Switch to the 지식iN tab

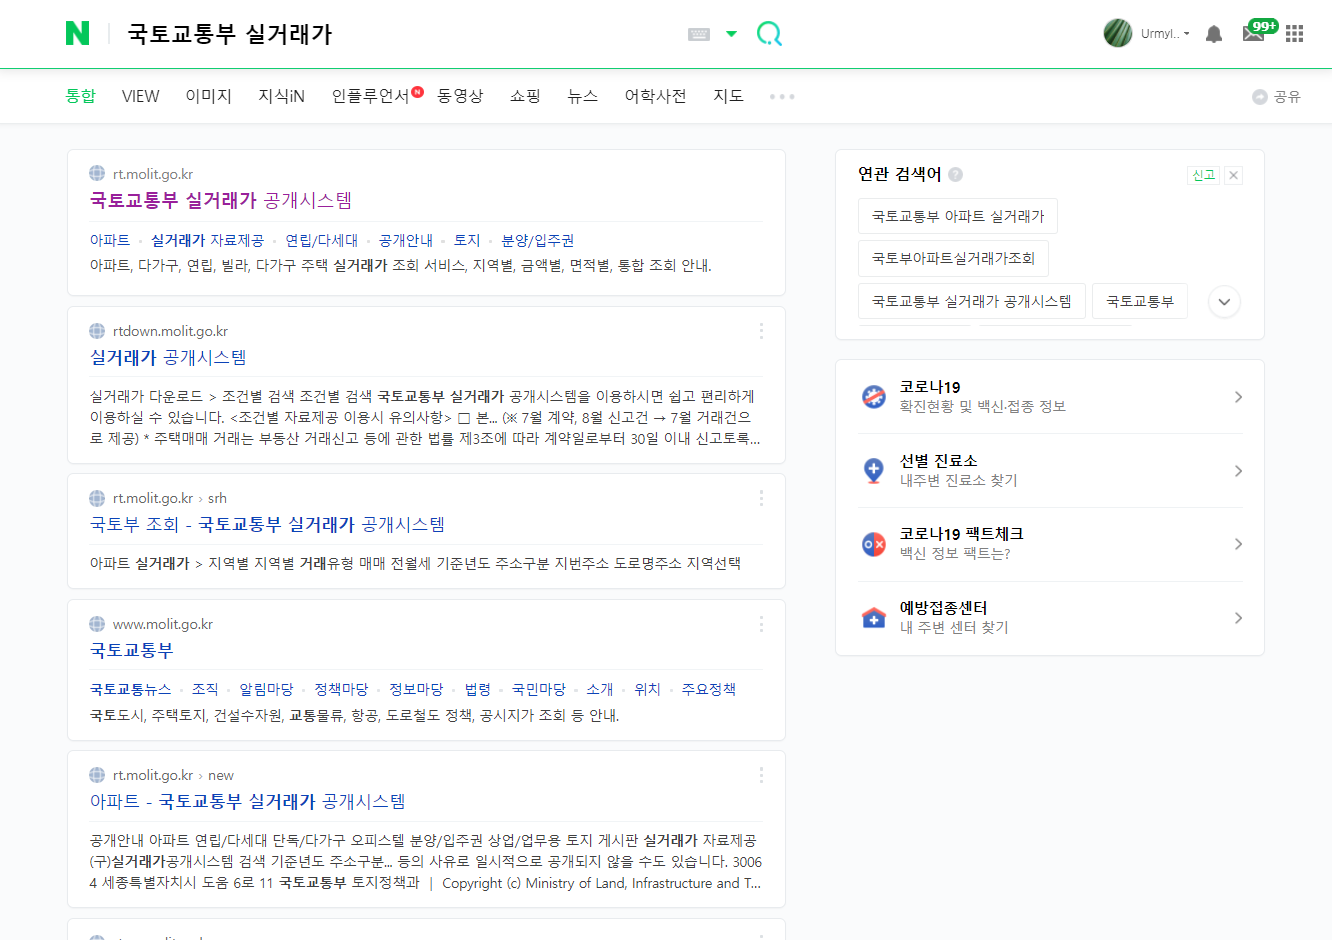point(281,96)
